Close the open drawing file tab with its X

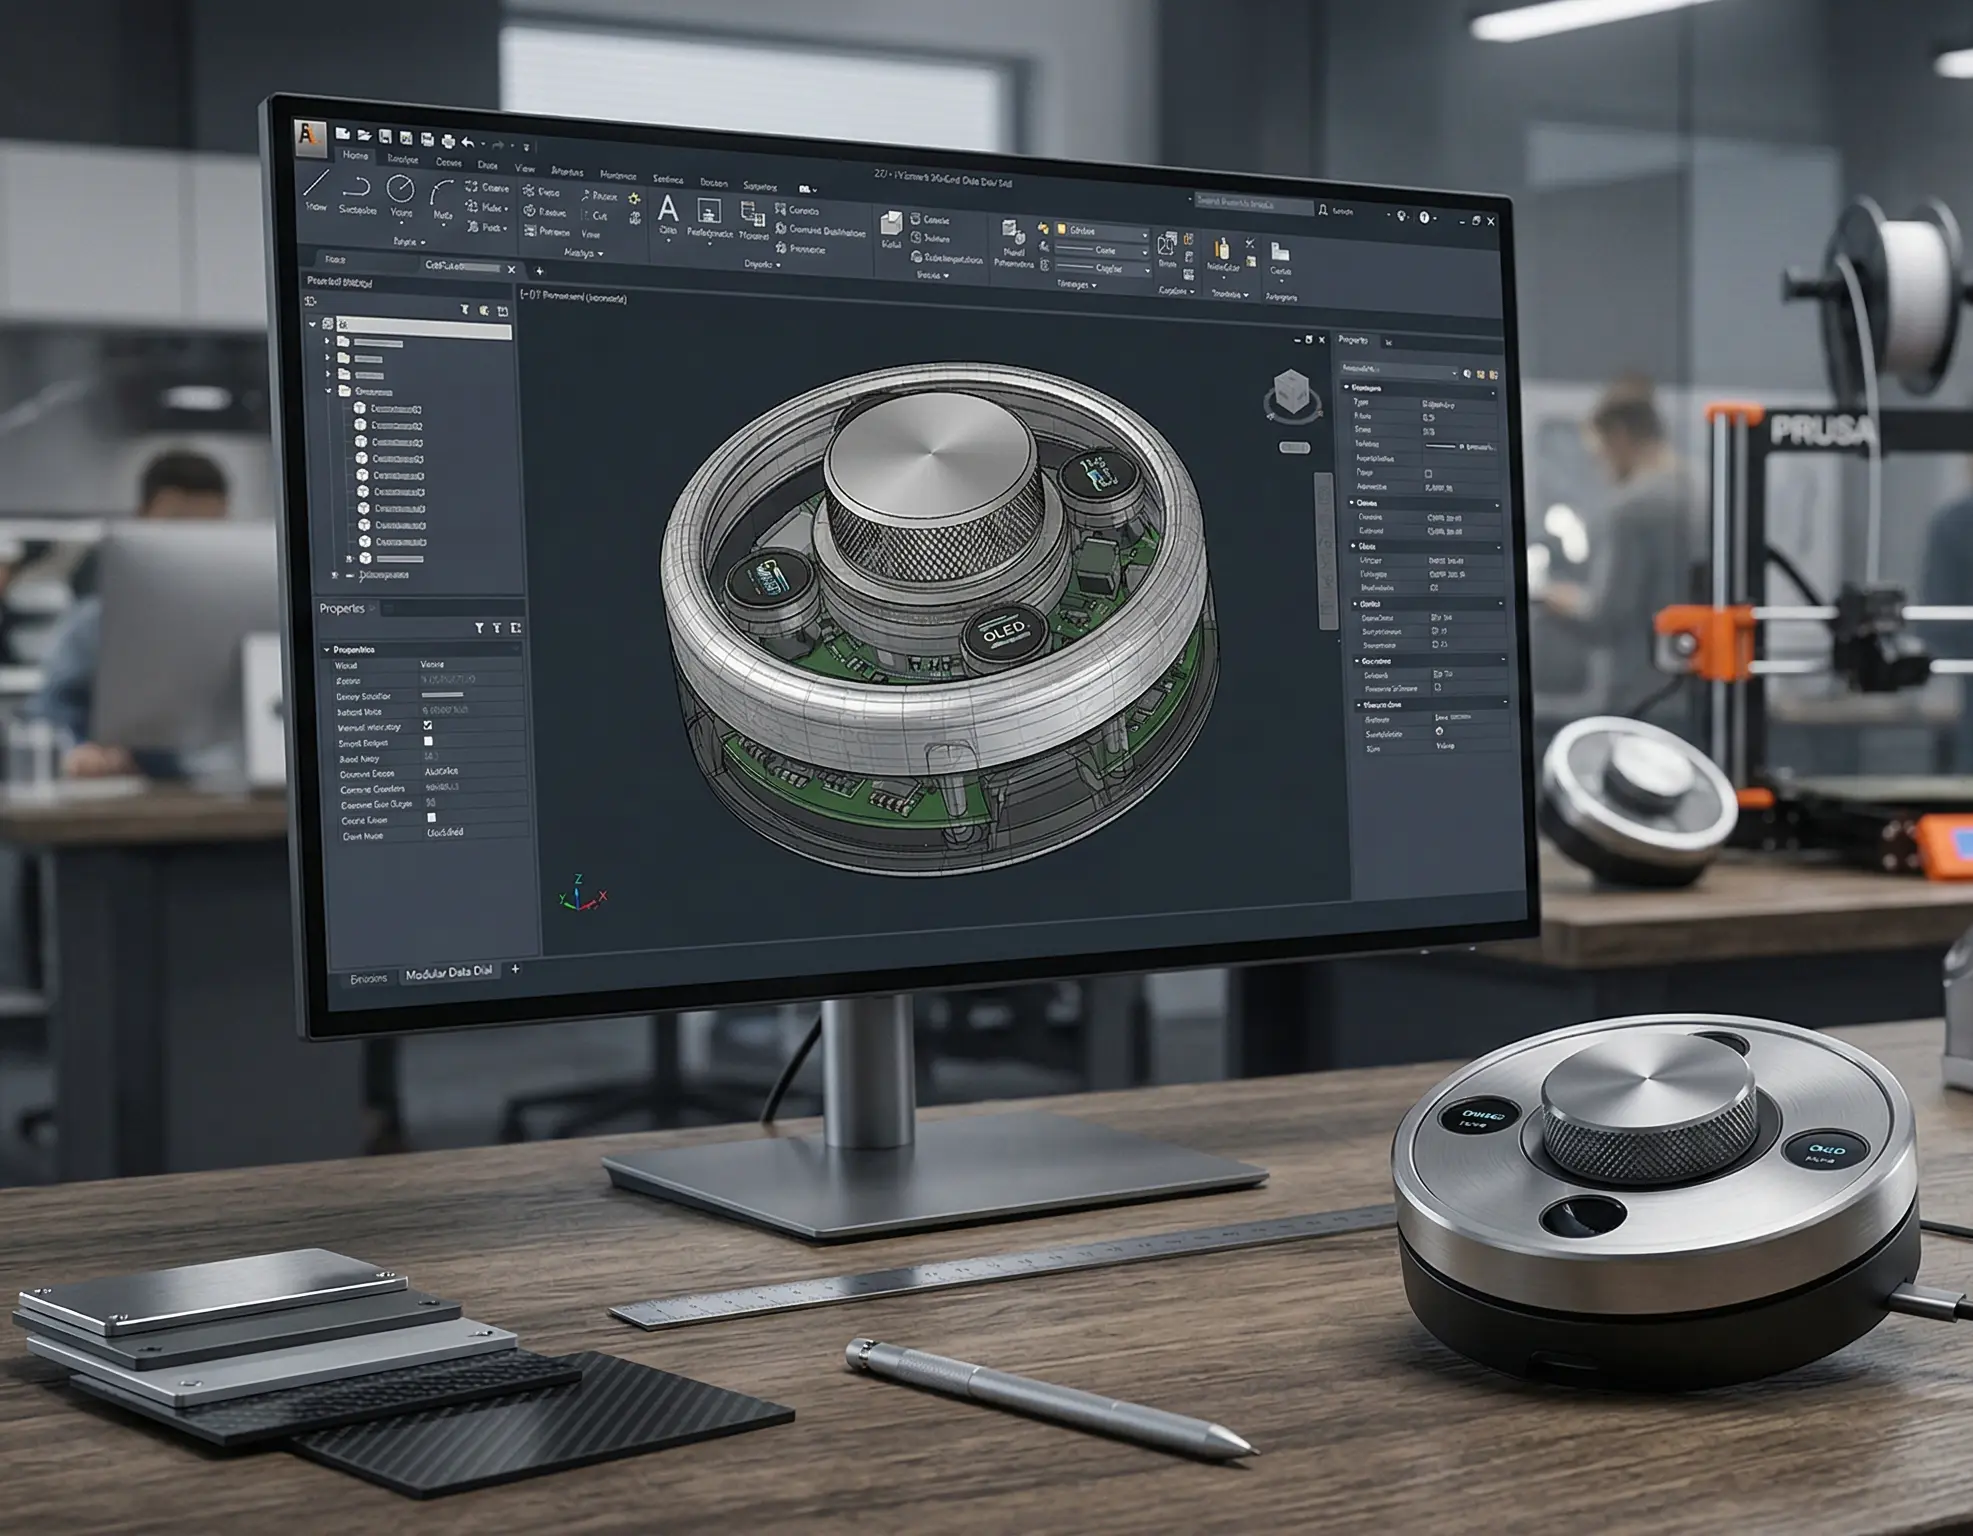pyautogui.click(x=512, y=269)
